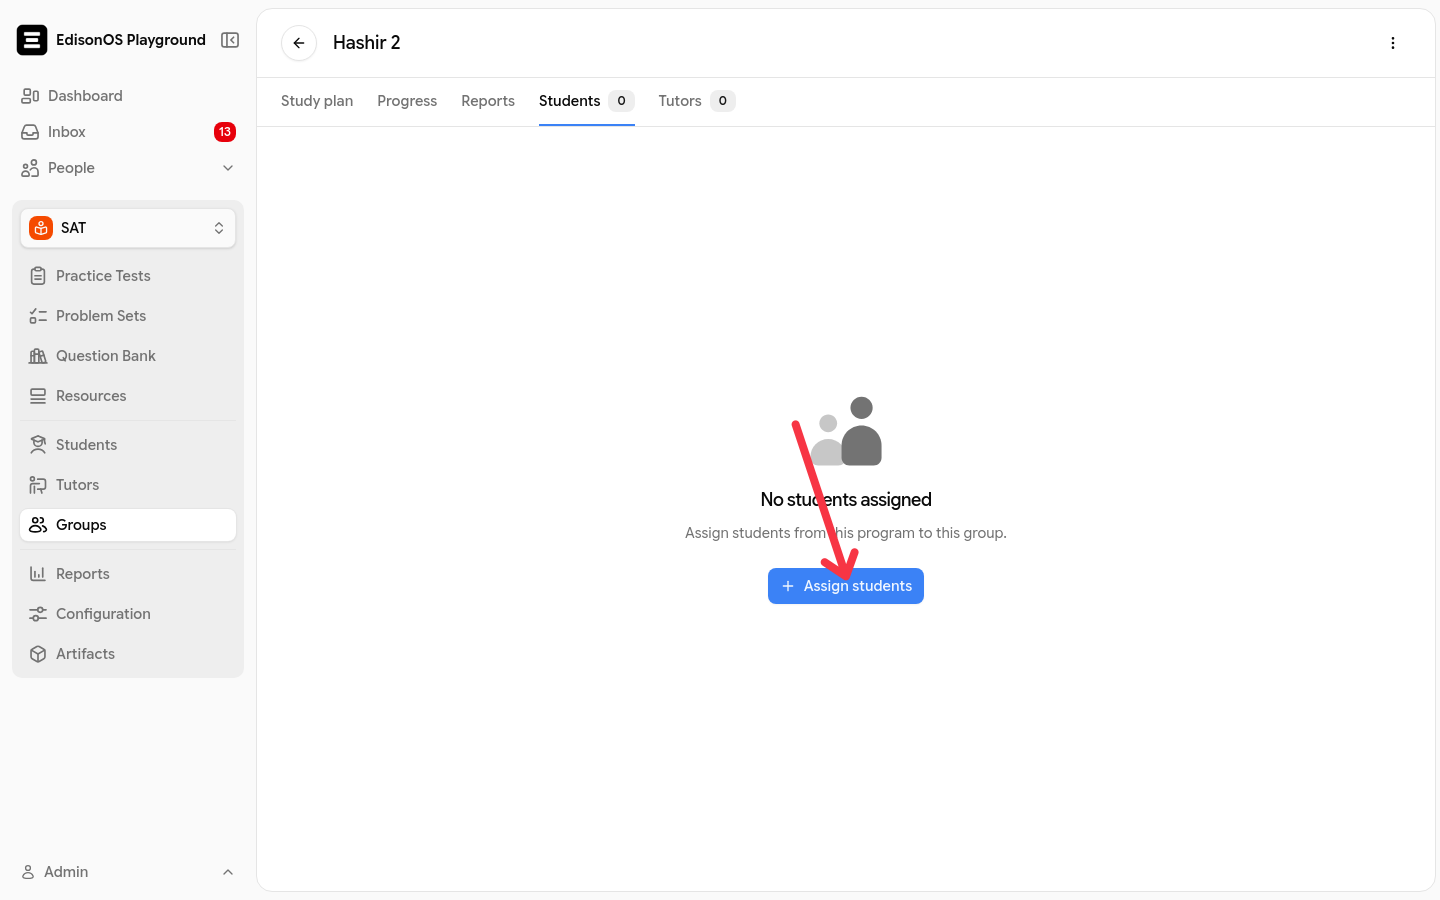Viewport: 1440px width, 900px height.
Task: Click the Inbox unread badge showing 13
Action: [x=225, y=132]
